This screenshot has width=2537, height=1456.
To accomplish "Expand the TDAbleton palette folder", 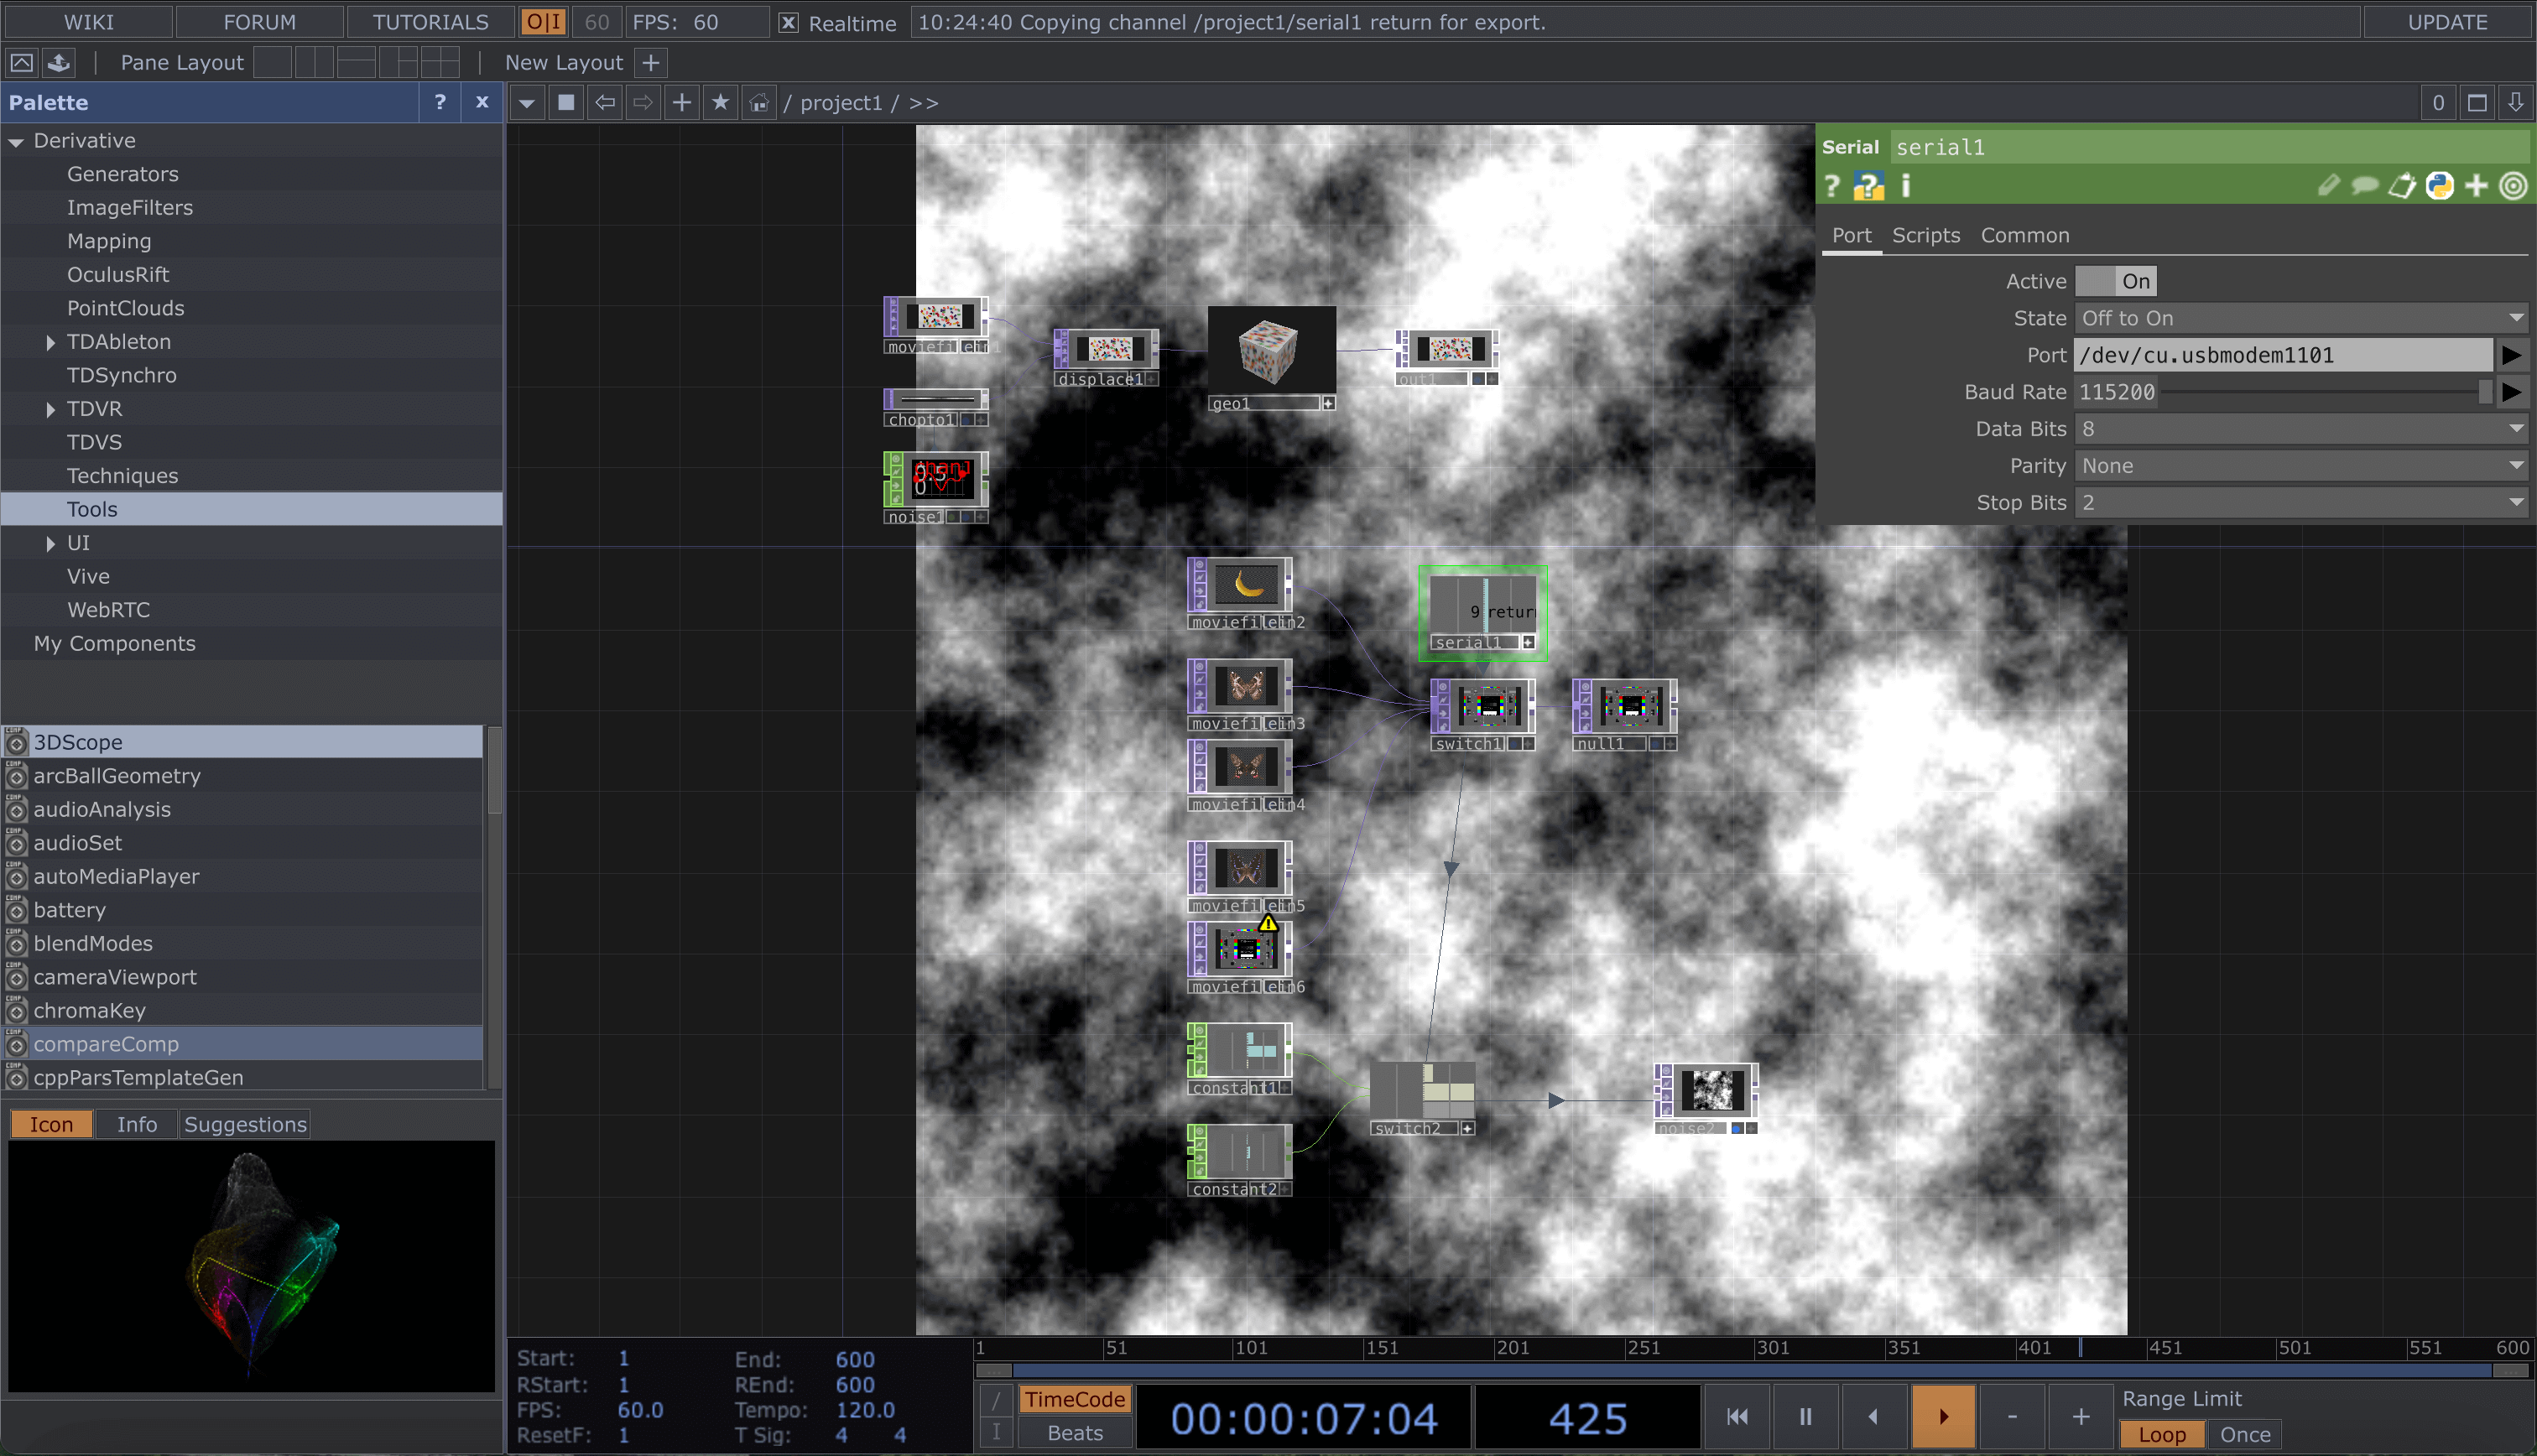I will (50, 342).
